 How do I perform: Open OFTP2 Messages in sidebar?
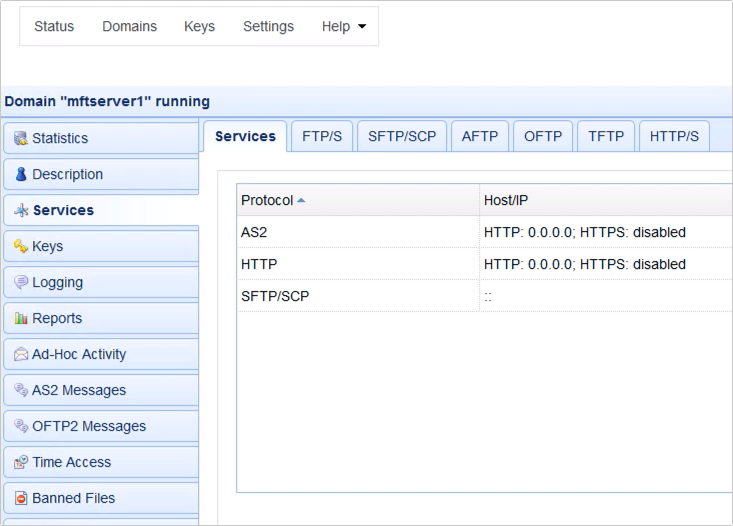click(88, 426)
